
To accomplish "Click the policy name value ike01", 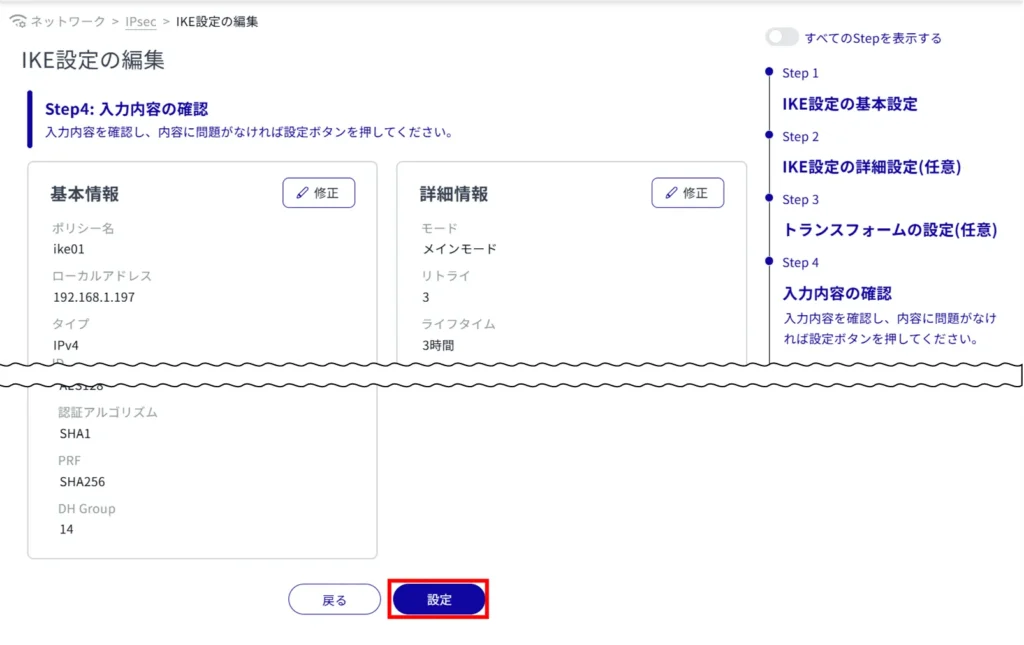I will pos(68,249).
